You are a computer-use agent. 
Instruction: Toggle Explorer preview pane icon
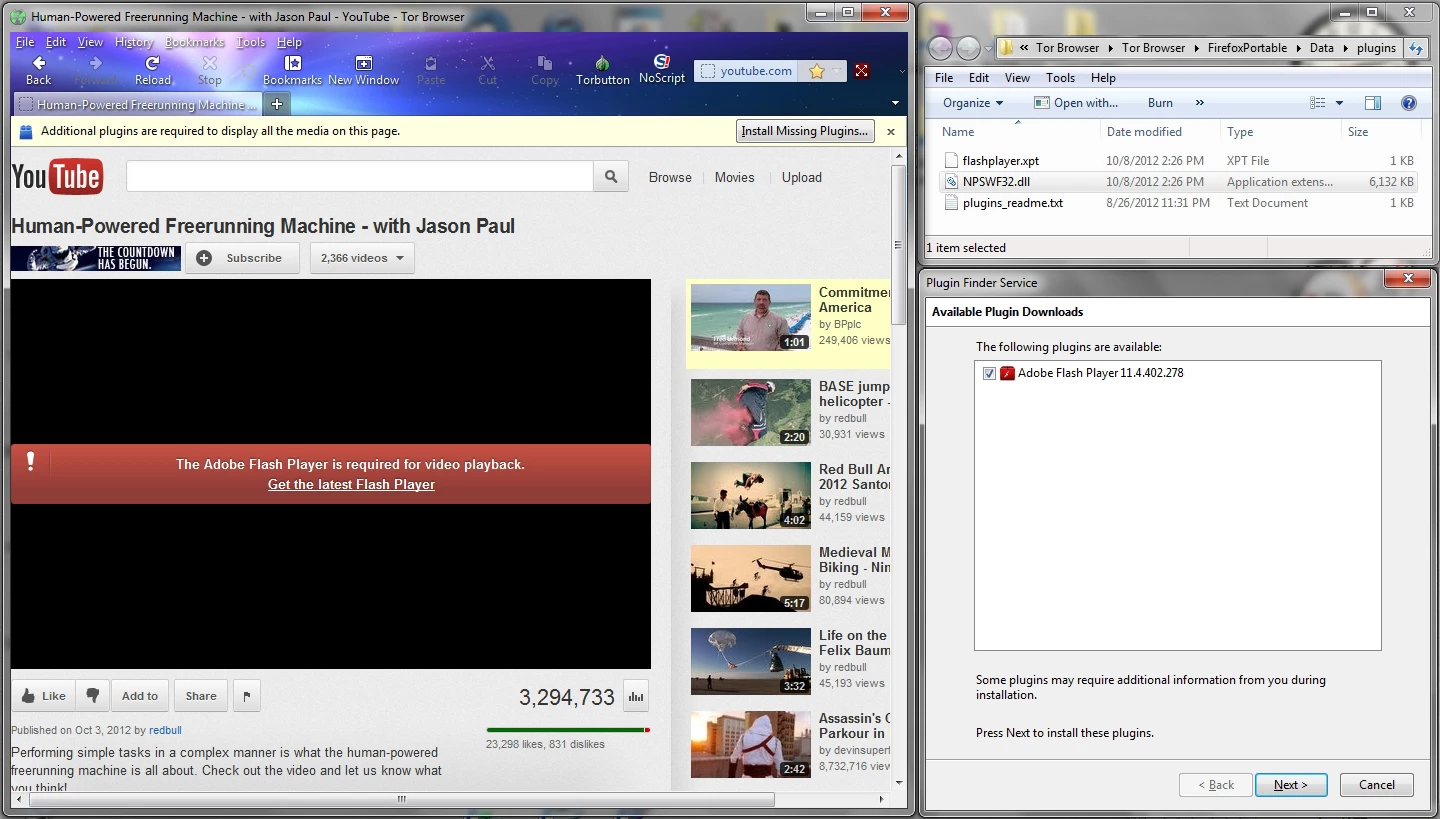pos(1372,103)
